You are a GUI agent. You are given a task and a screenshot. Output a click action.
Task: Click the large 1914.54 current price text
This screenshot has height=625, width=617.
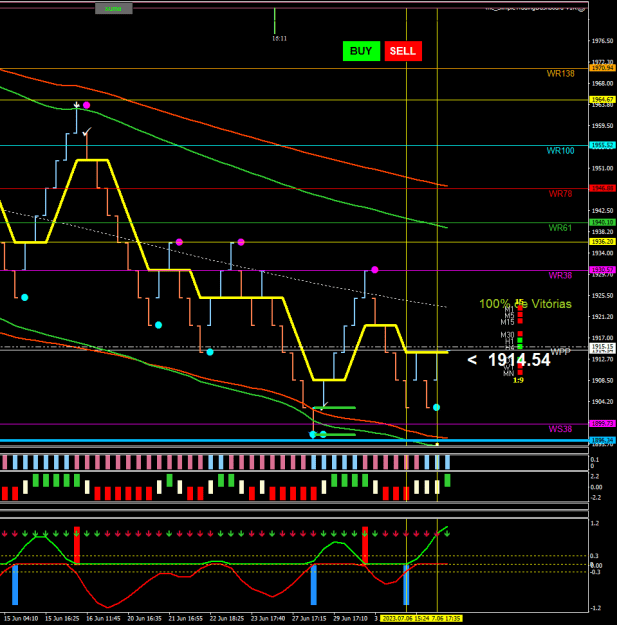[x=519, y=360]
